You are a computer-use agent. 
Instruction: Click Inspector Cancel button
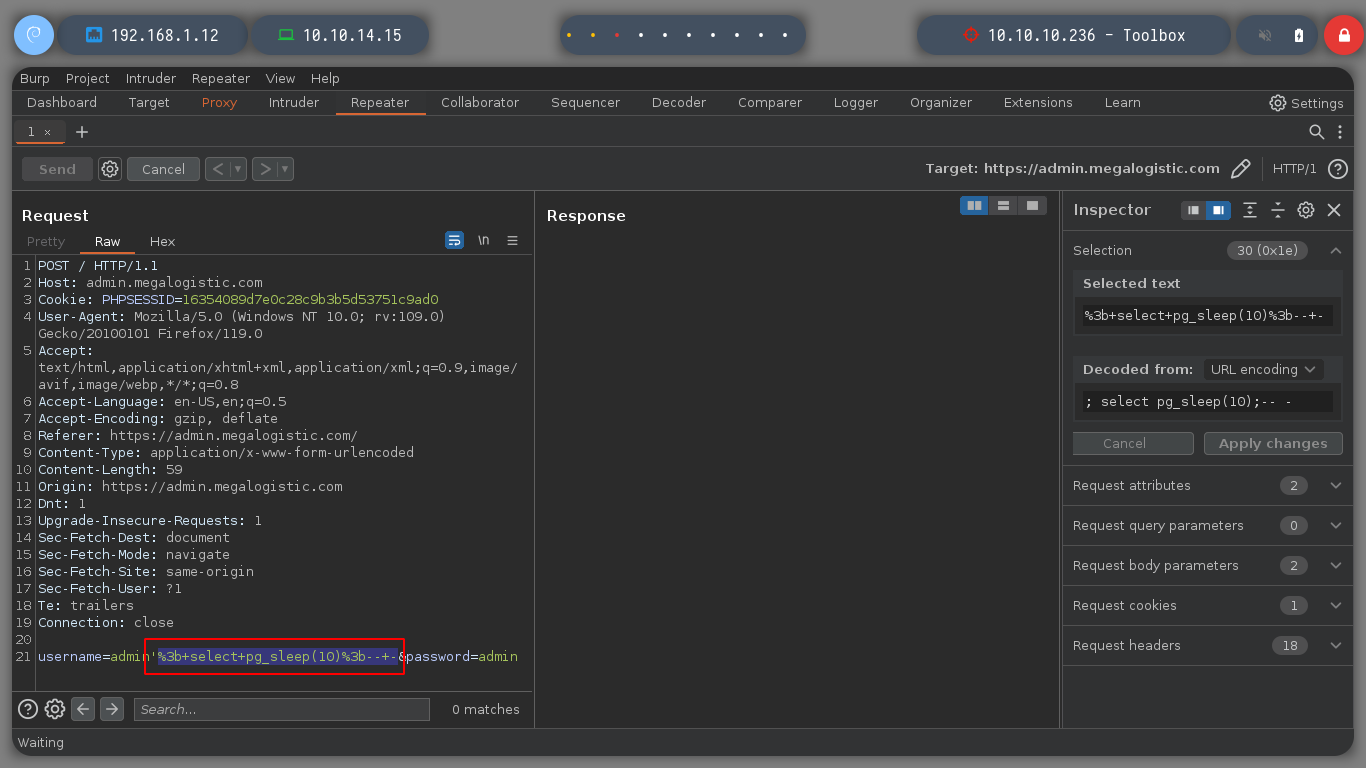point(1133,443)
